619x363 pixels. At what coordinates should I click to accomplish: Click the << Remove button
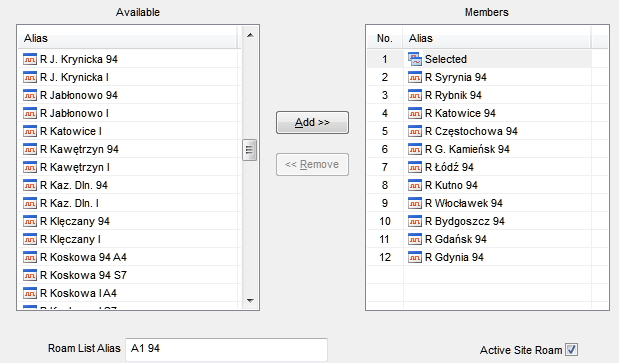tap(312, 164)
